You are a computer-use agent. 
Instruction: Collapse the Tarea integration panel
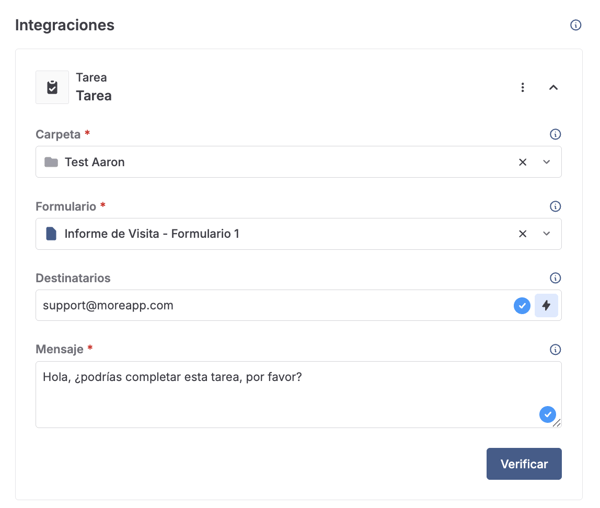click(553, 88)
